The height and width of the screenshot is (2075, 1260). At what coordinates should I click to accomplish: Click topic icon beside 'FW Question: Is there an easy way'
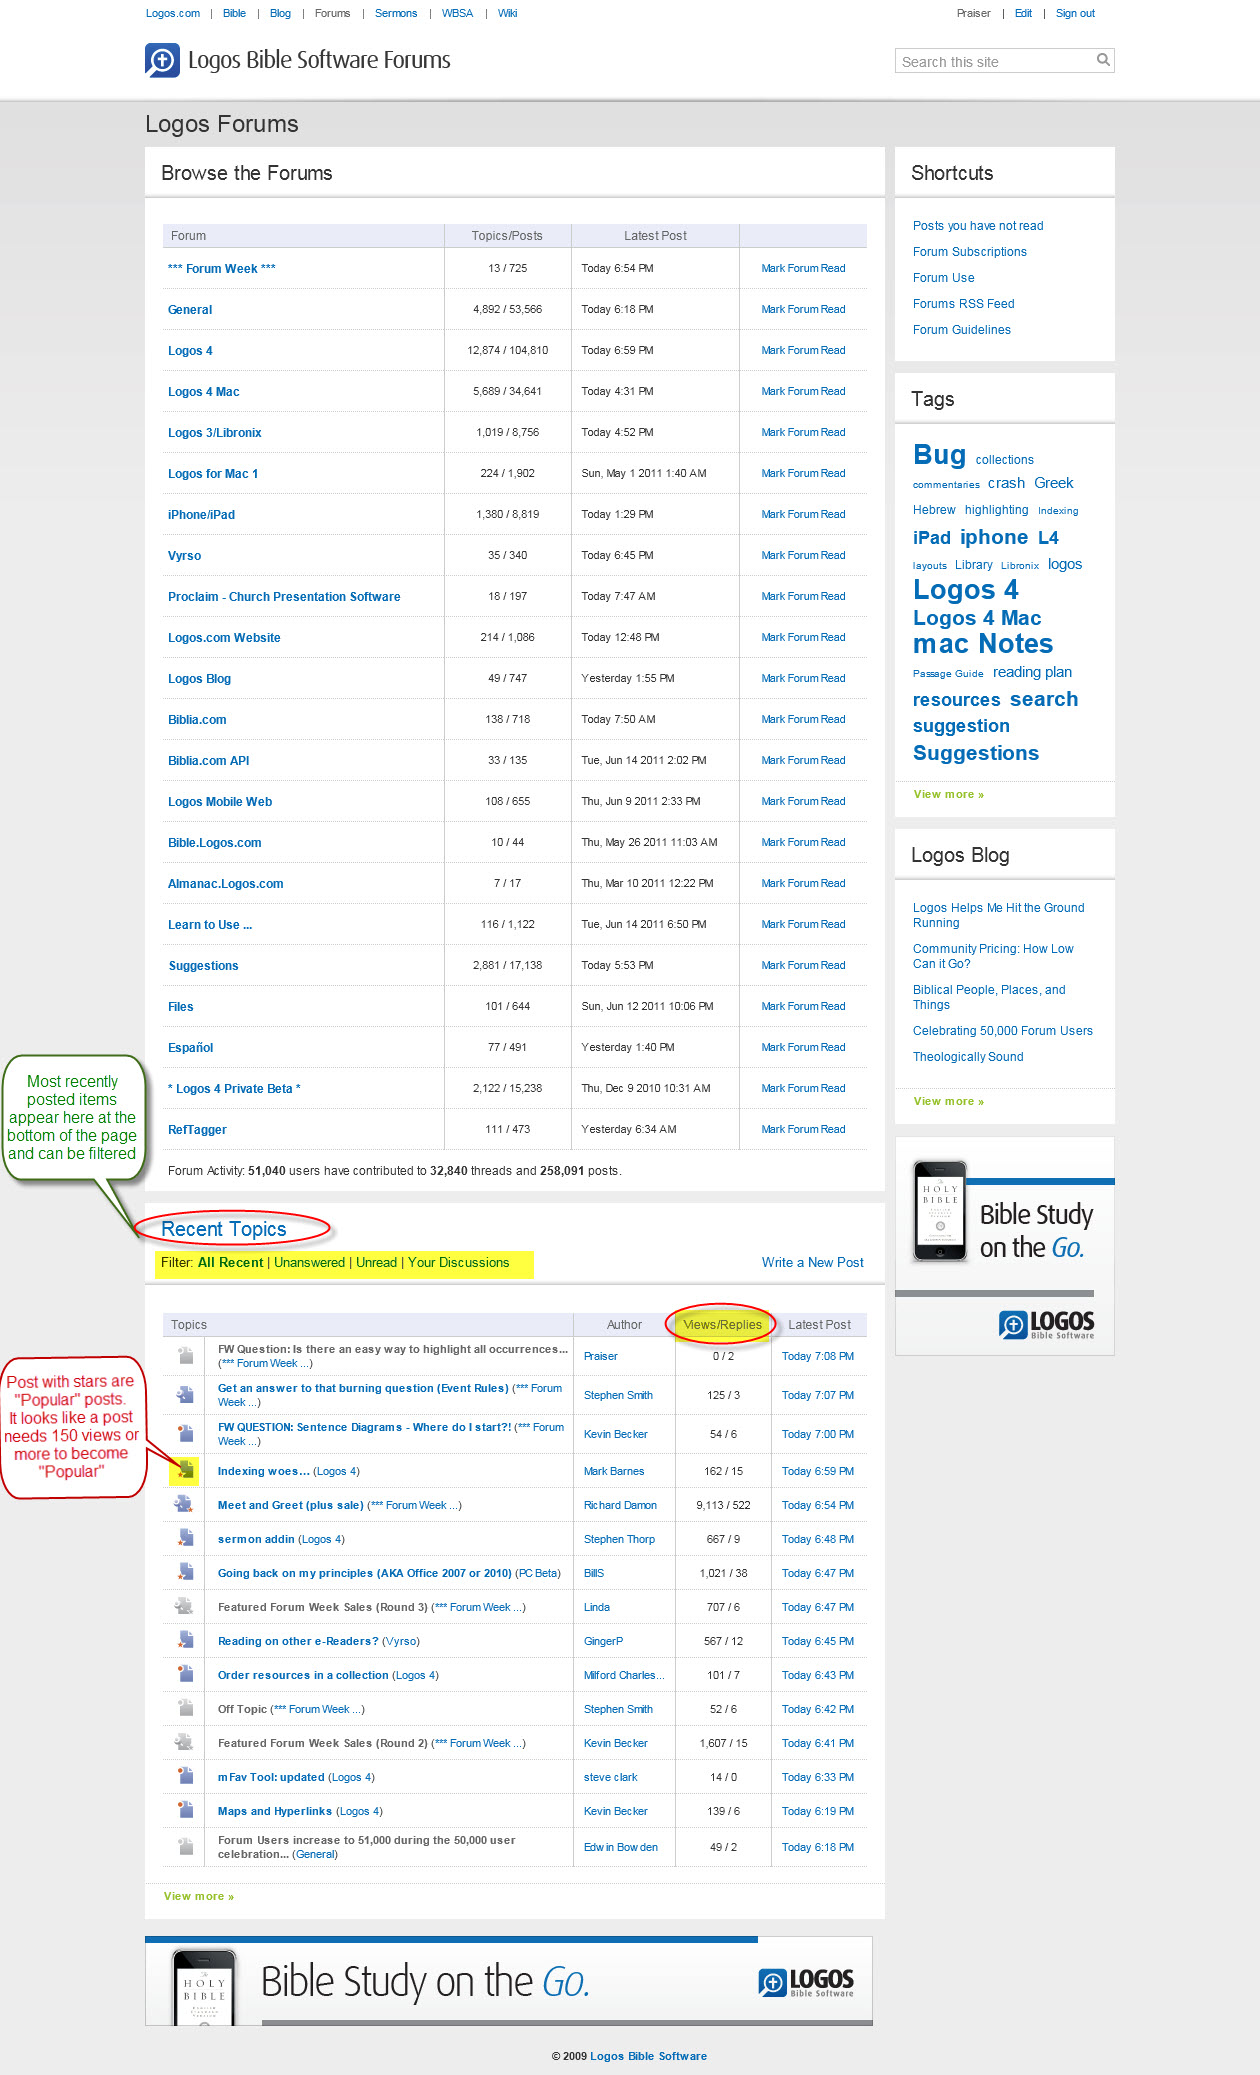(x=185, y=1355)
